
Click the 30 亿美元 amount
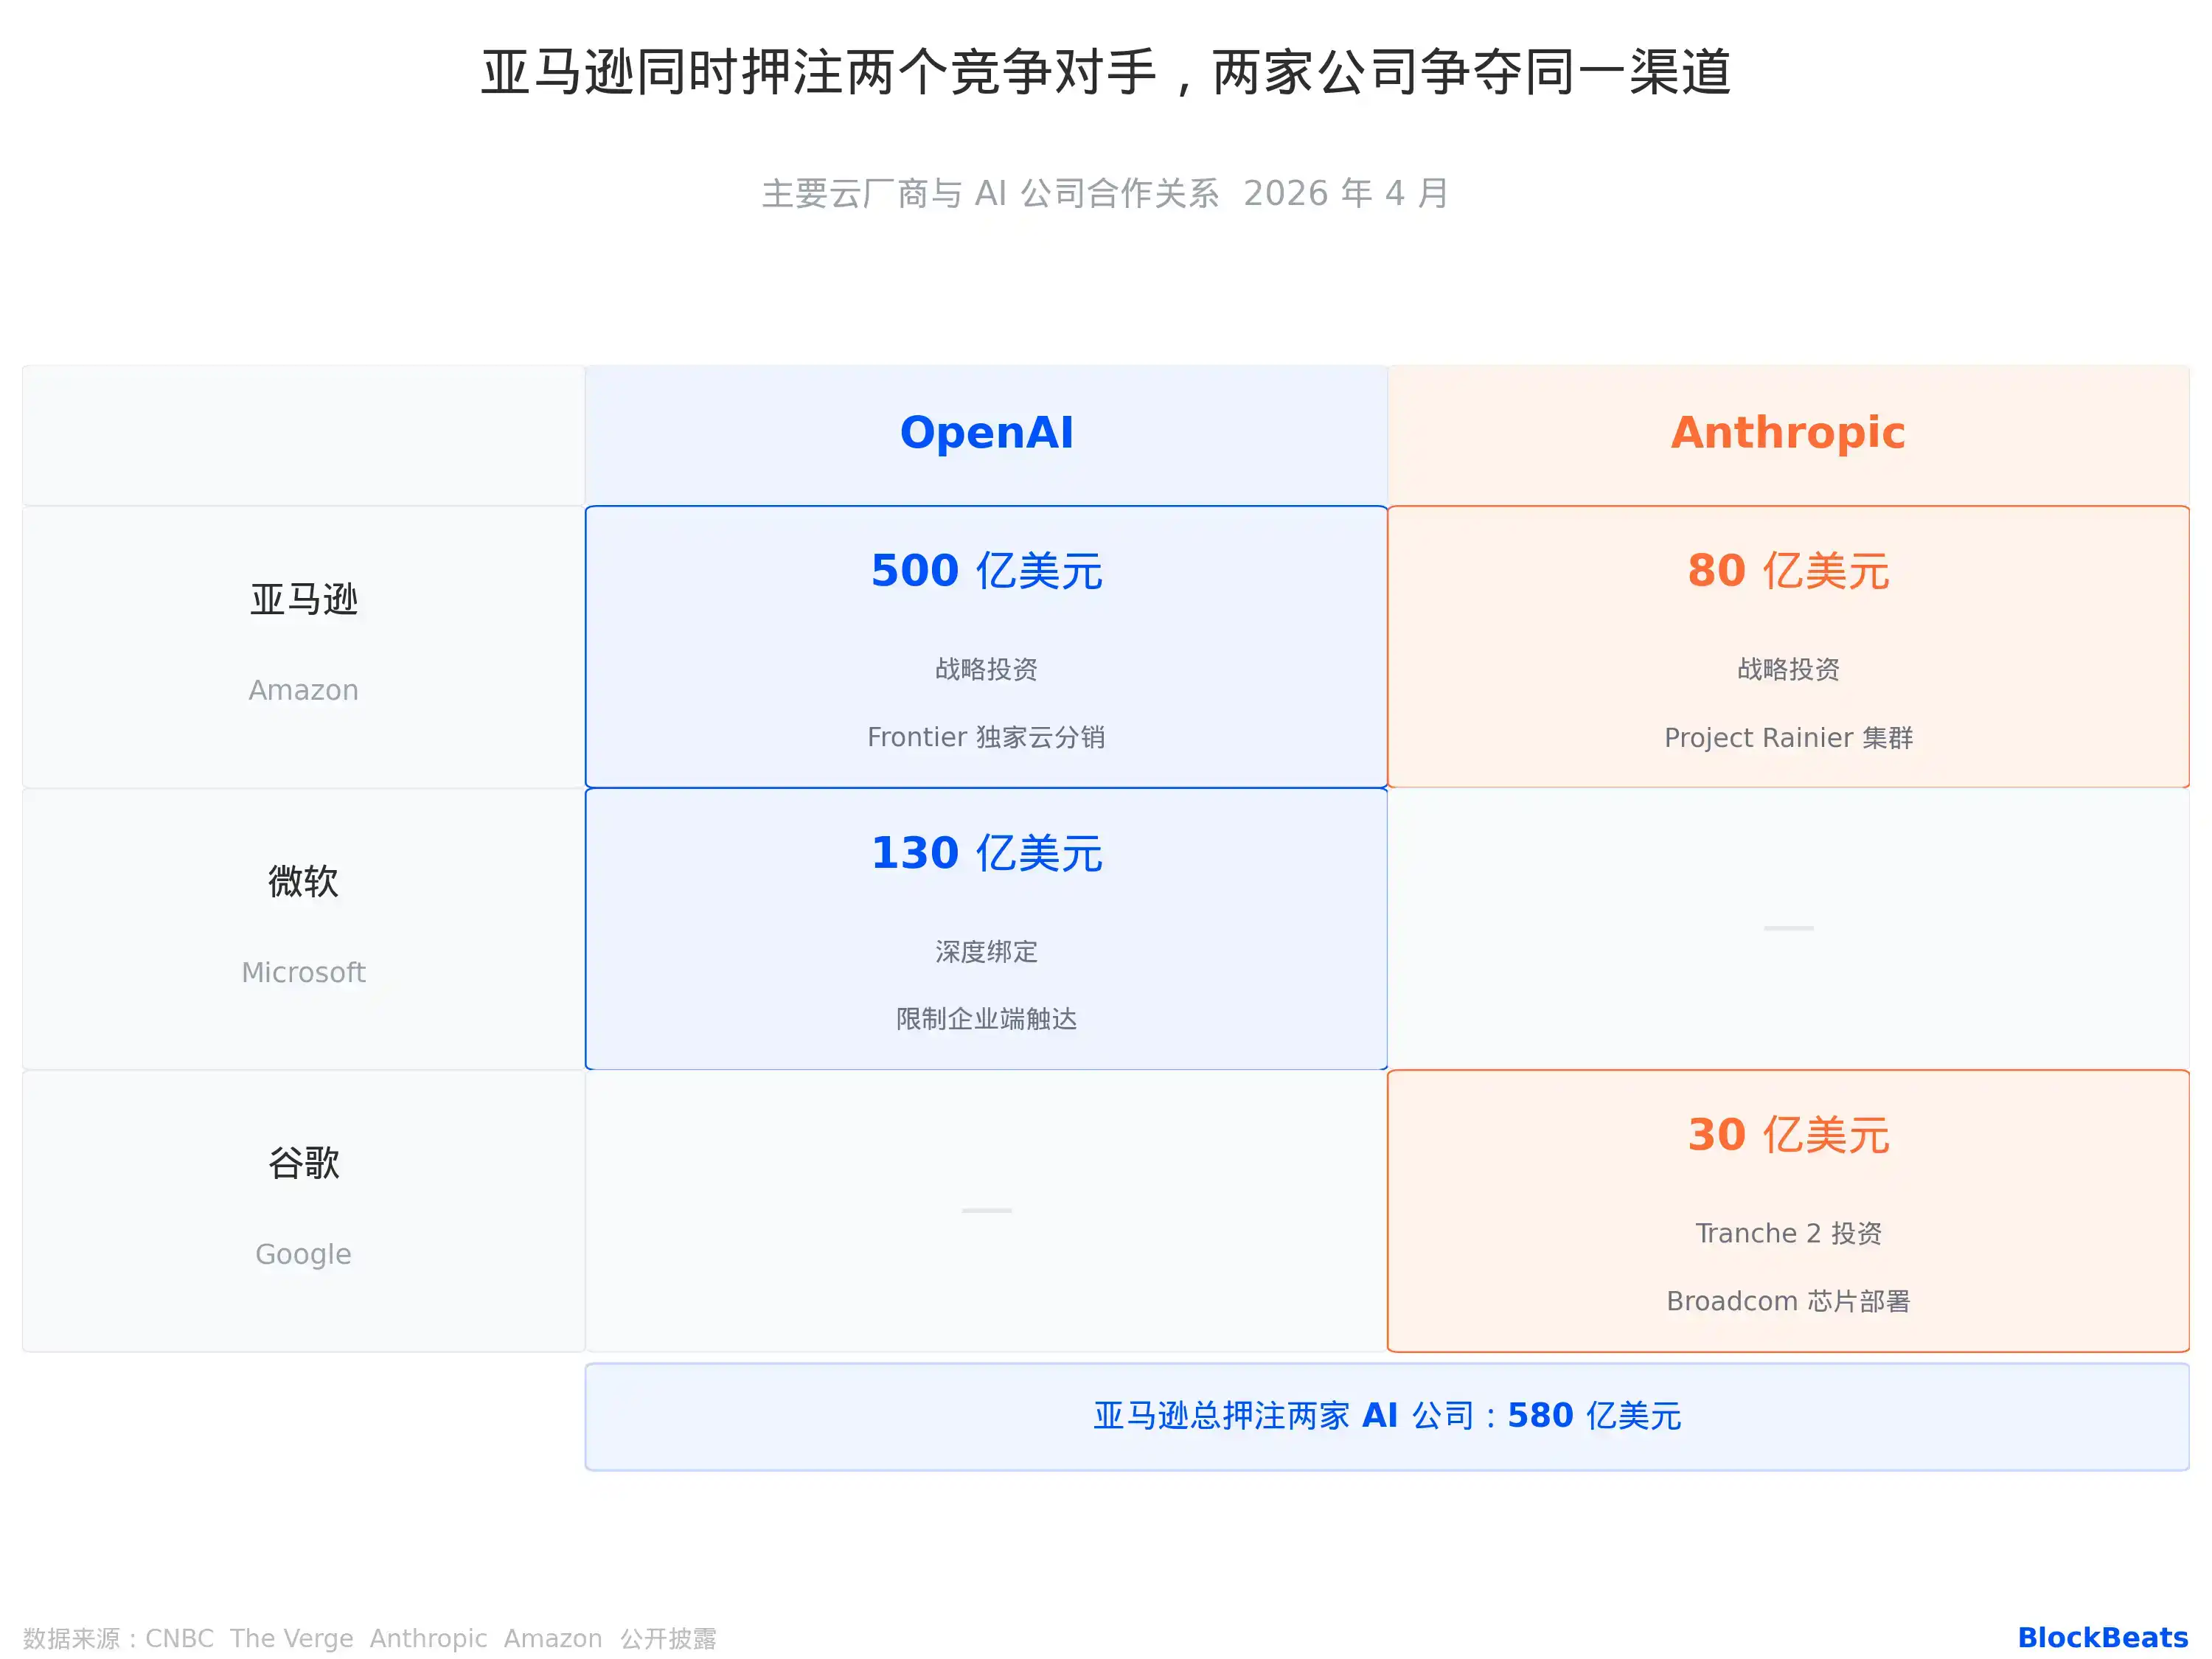point(1787,1135)
